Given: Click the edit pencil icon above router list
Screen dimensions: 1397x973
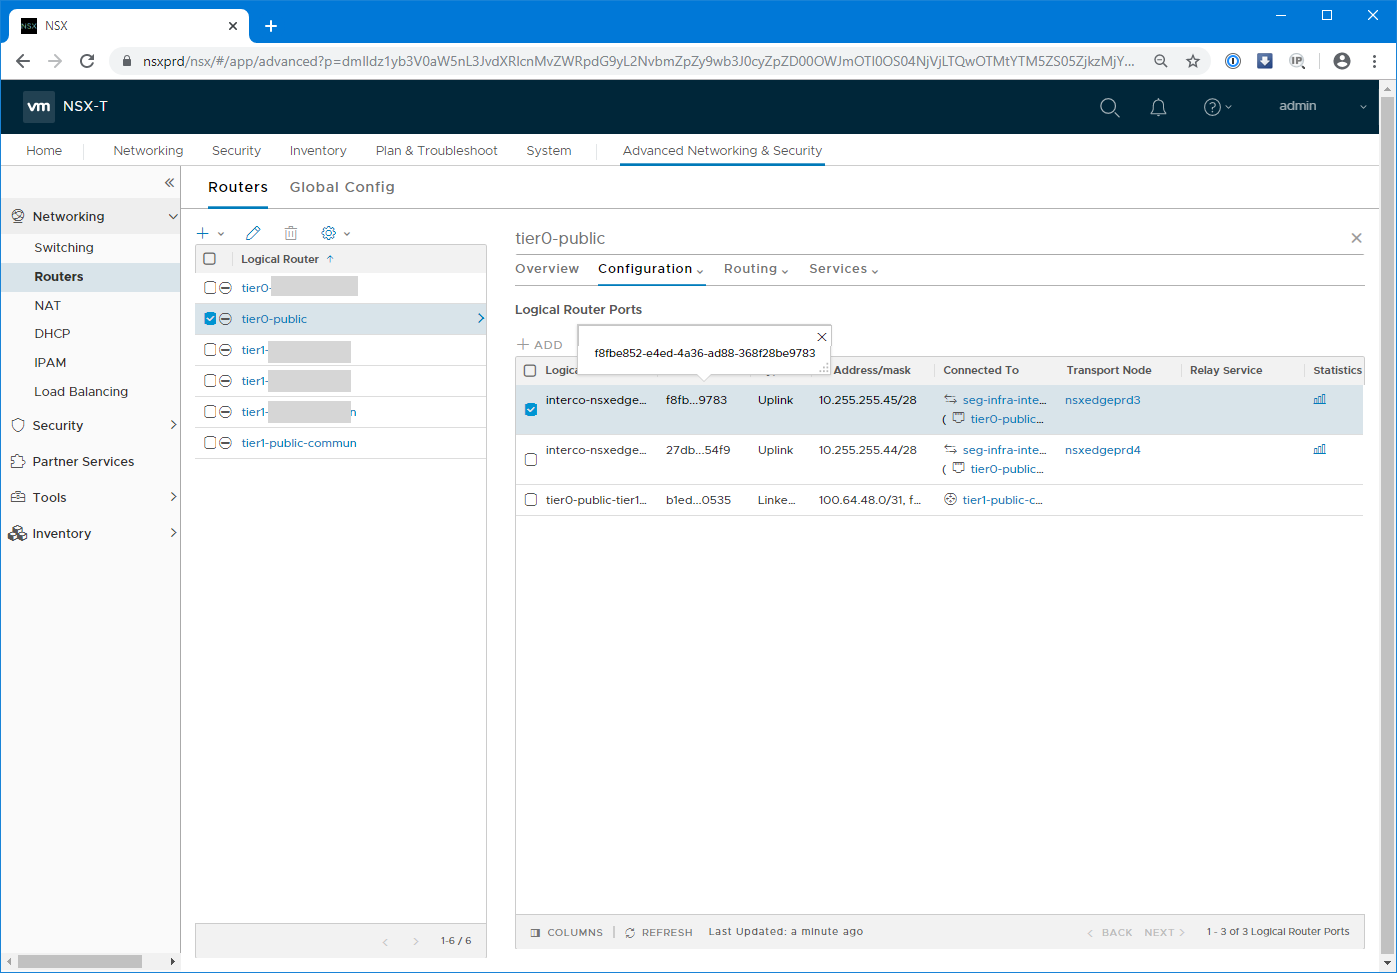Looking at the screenshot, I should [x=253, y=233].
